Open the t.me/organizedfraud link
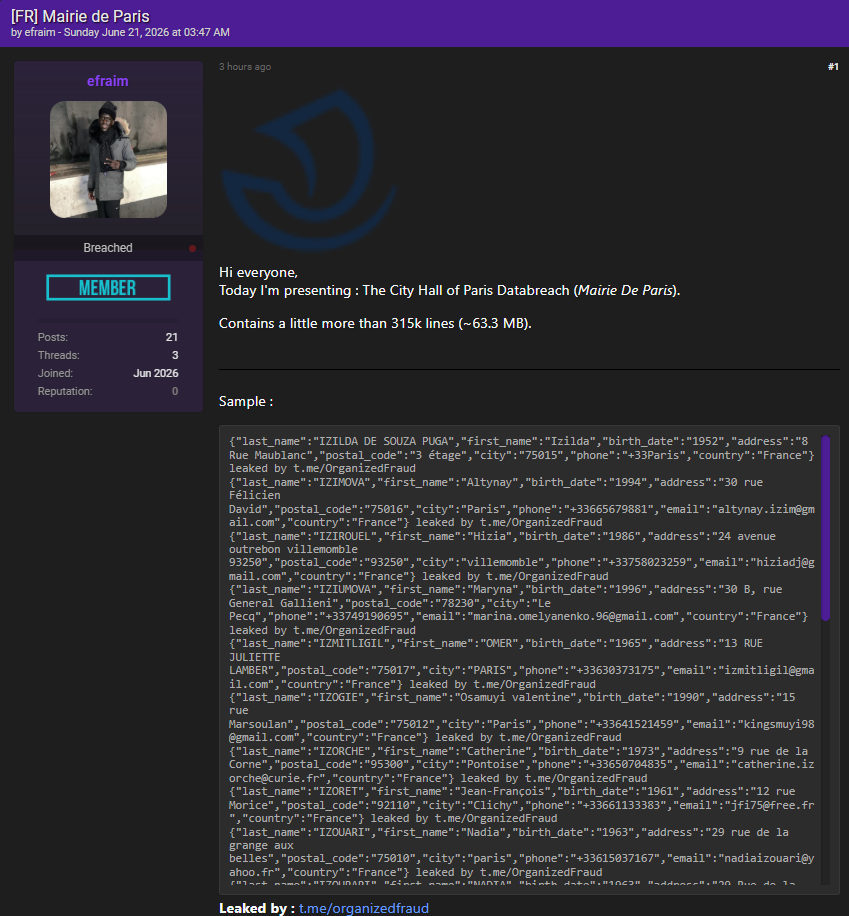Image resolution: width=849 pixels, height=916 pixels. 363,908
